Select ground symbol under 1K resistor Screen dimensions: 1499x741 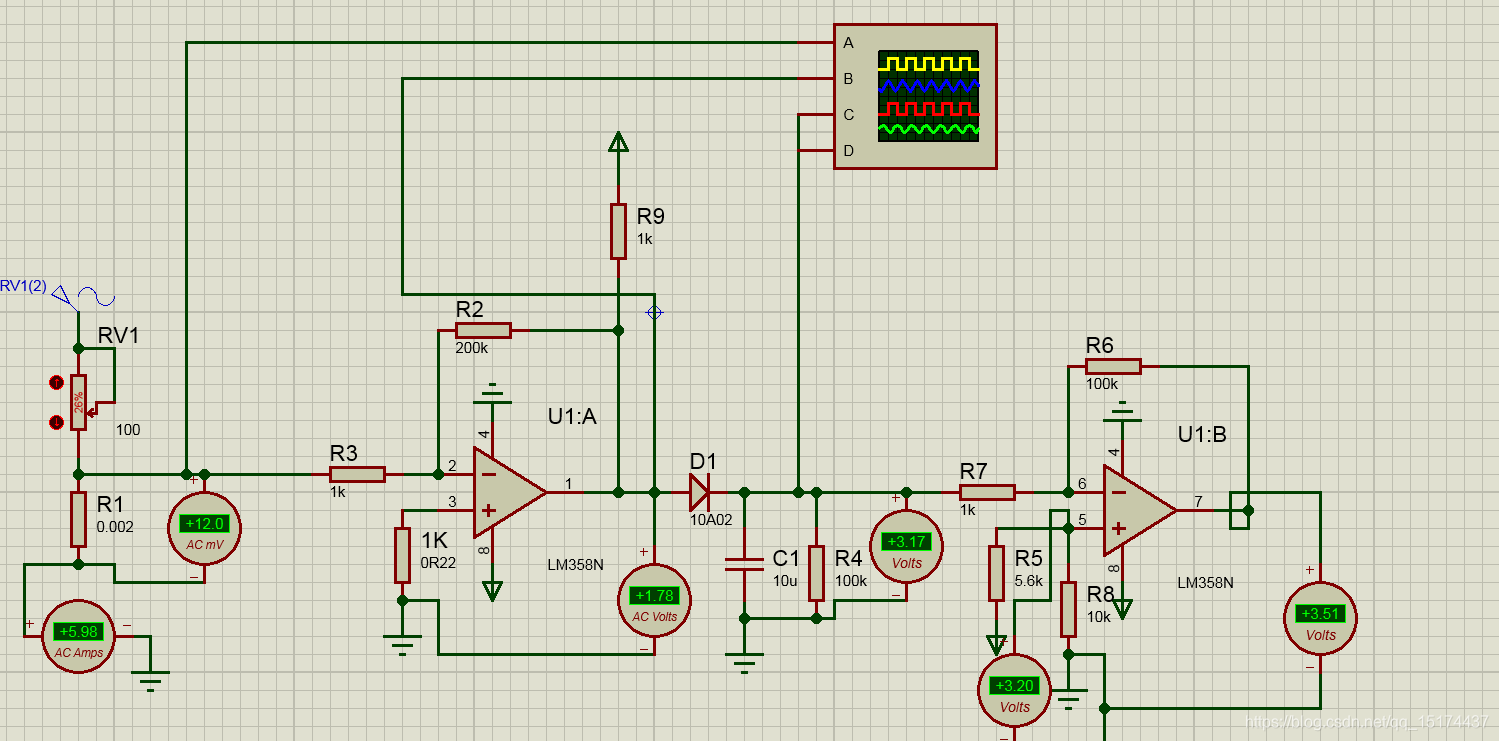click(402, 646)
